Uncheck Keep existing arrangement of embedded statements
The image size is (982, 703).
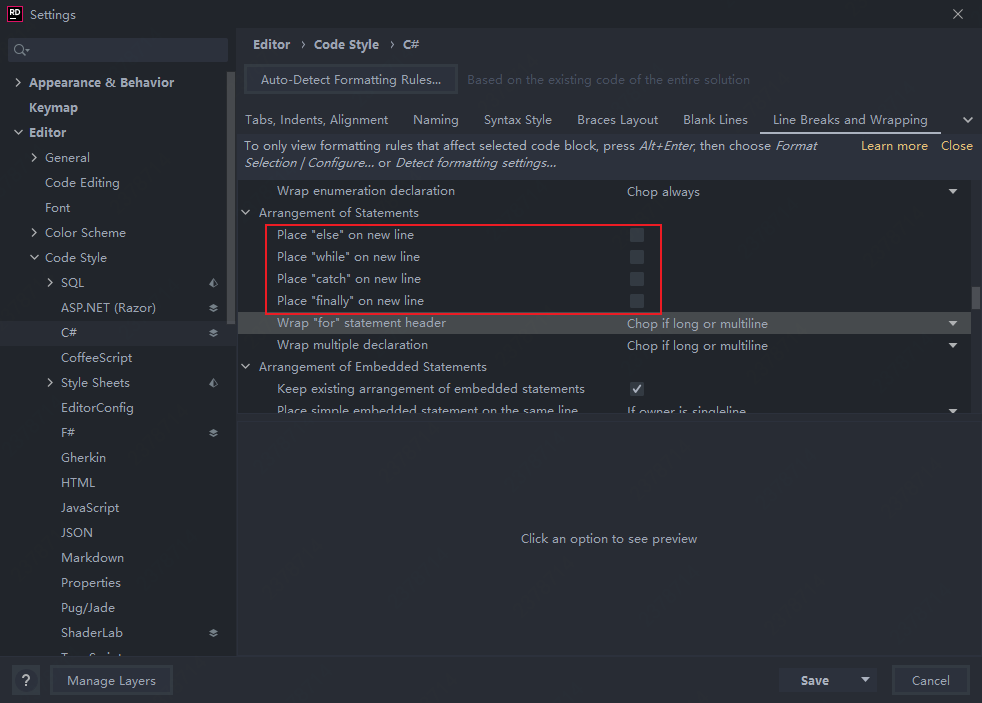click(x=637, y=388)
